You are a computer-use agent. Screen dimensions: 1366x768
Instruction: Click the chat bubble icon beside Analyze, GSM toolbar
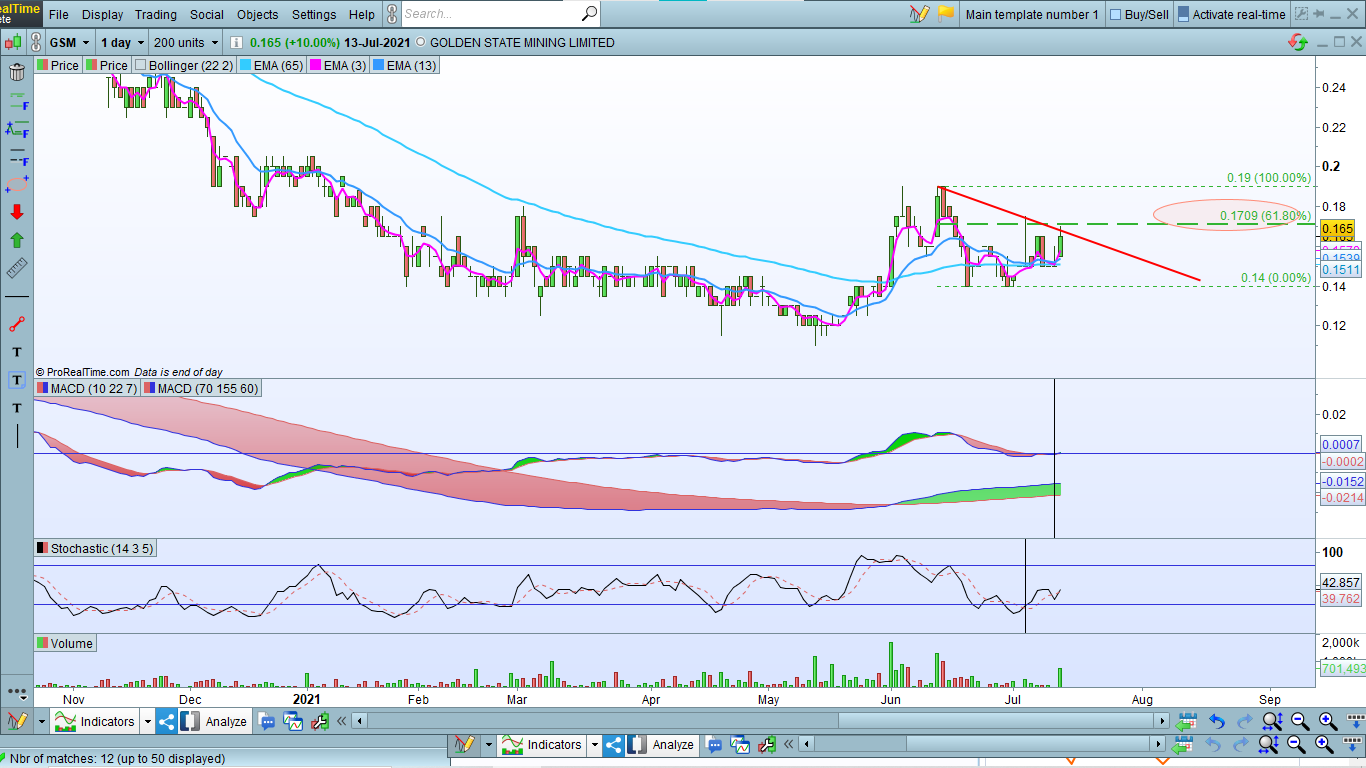pos(267,721)
